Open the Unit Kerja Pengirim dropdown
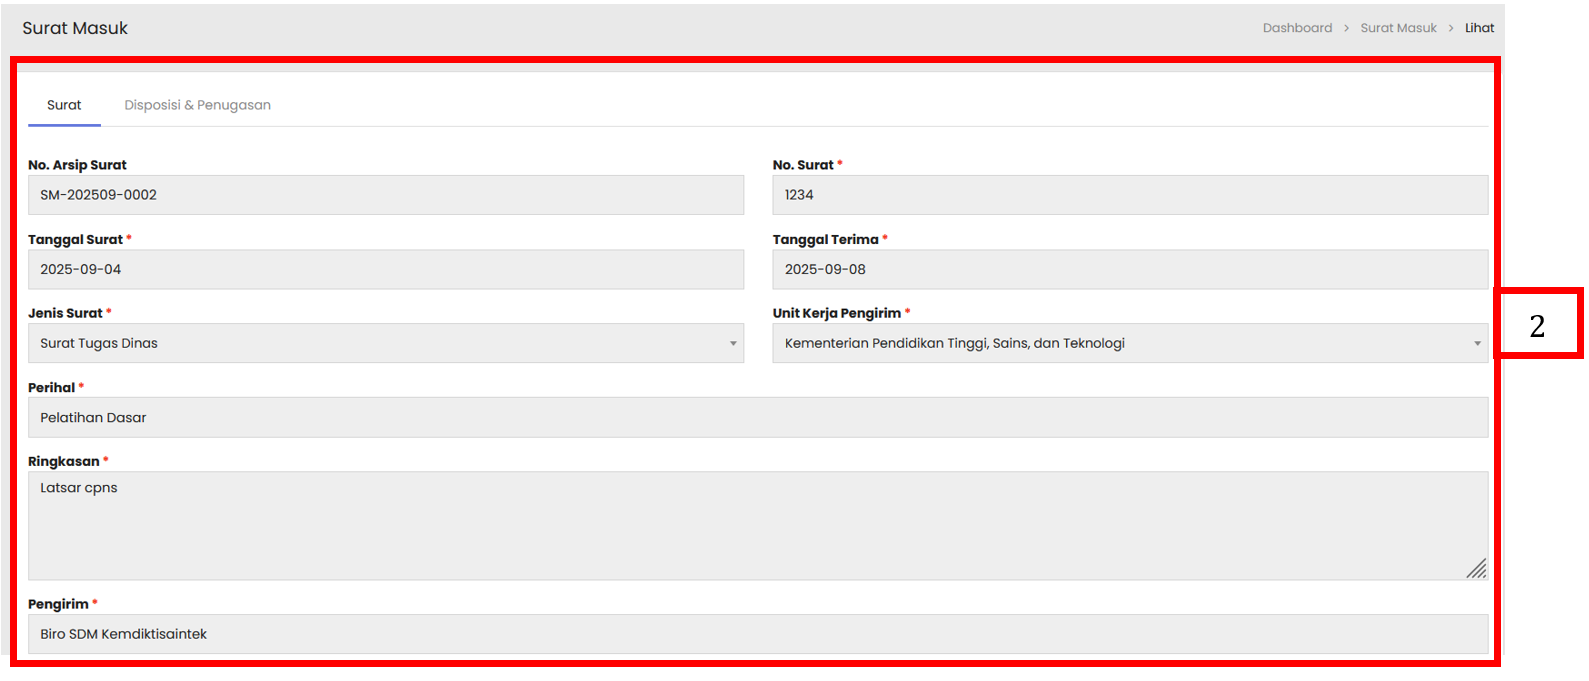Viewport: 1589px width, 681px height. 1129,343
